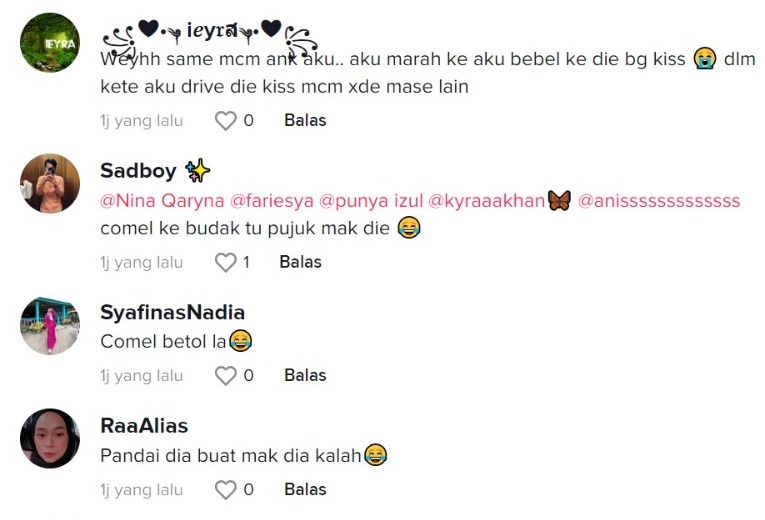Tap the heart icon on SyafinasNadia's comment
This screenshot has height=520, width=765.
click(225, 376)
